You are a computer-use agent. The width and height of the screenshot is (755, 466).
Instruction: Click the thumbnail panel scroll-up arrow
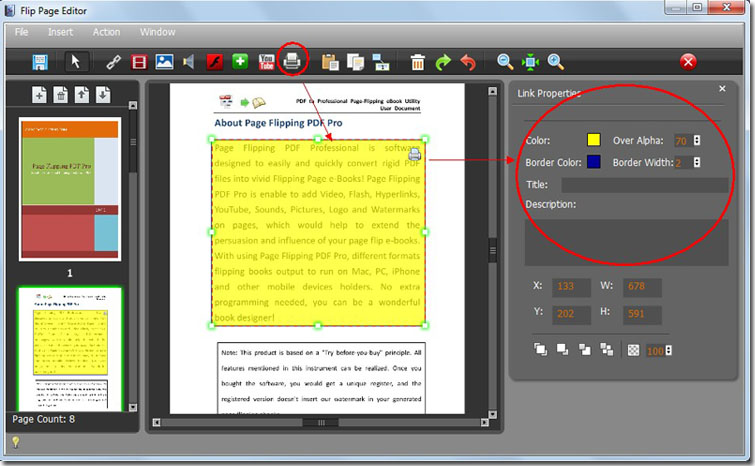coord(133,105)
